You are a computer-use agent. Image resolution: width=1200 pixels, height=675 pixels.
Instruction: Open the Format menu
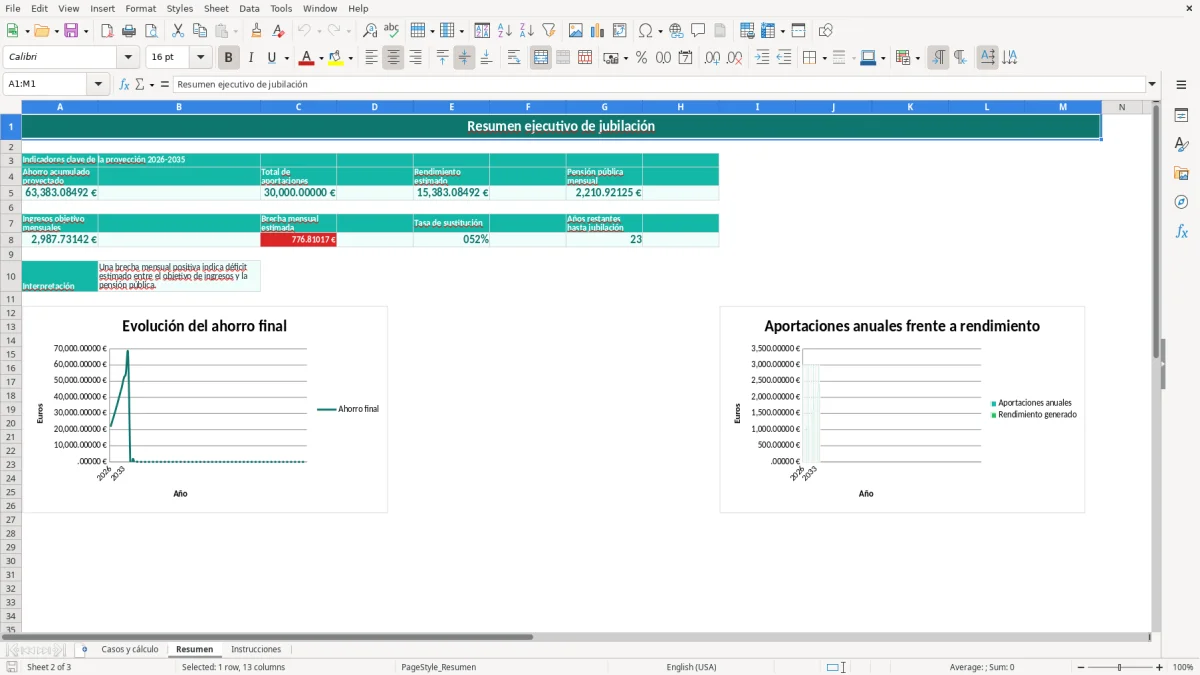pos(140,8)
